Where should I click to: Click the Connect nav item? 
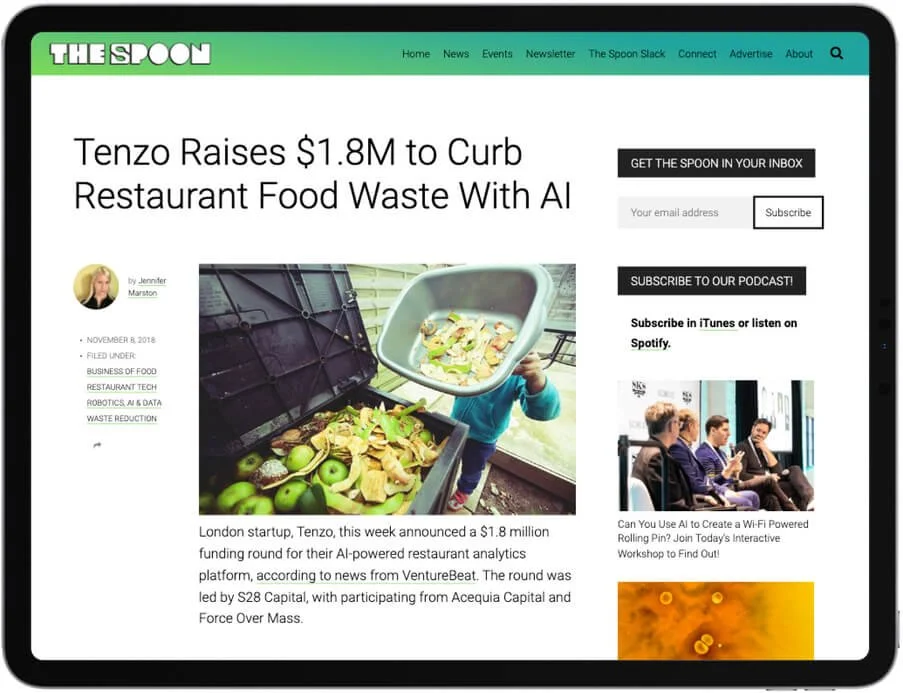(697, 54)
